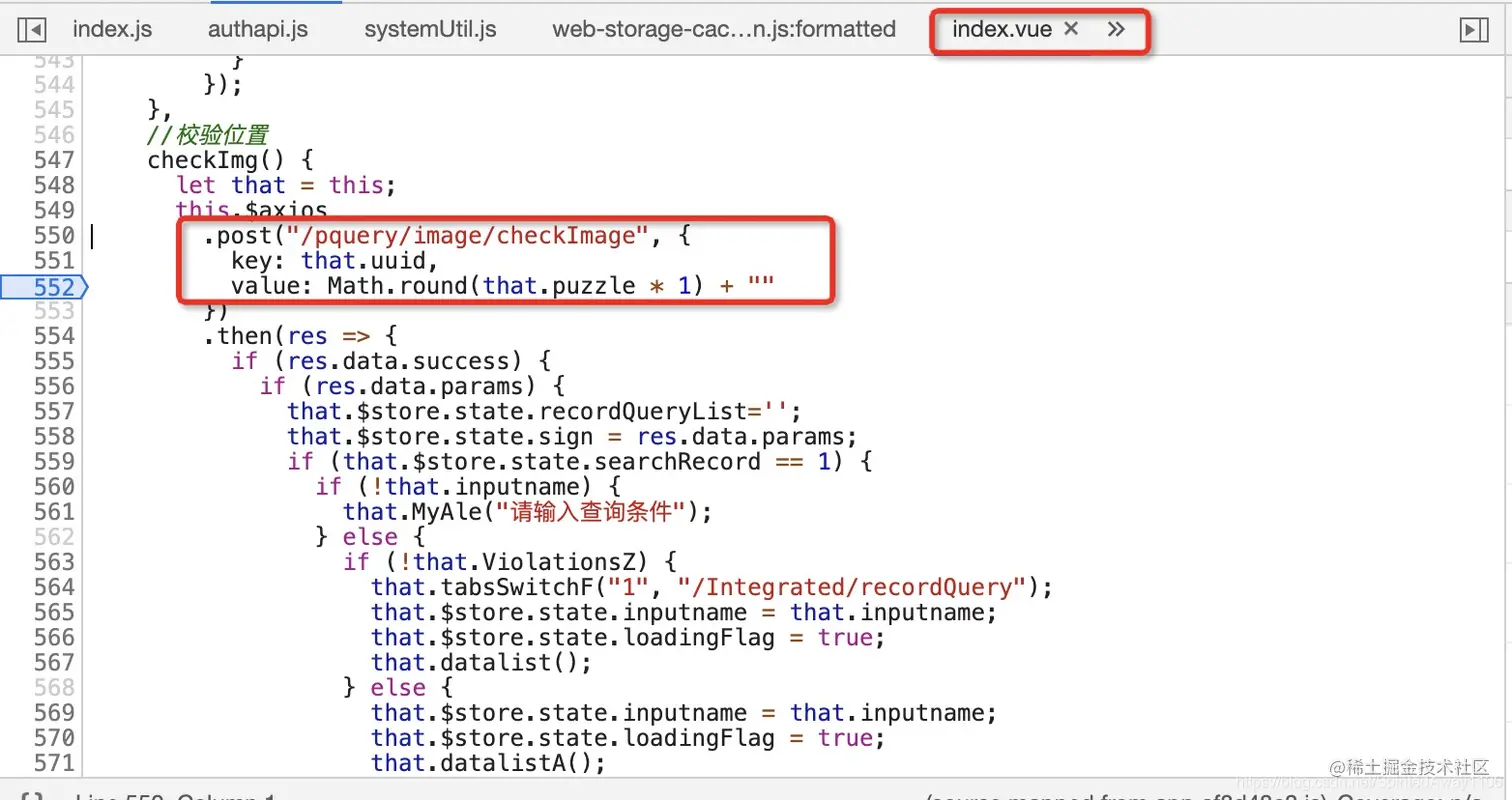Toggle the debugger sidebar icon
The height and width of the screenshot is (800, 1512).
[x=1473, y=30]
